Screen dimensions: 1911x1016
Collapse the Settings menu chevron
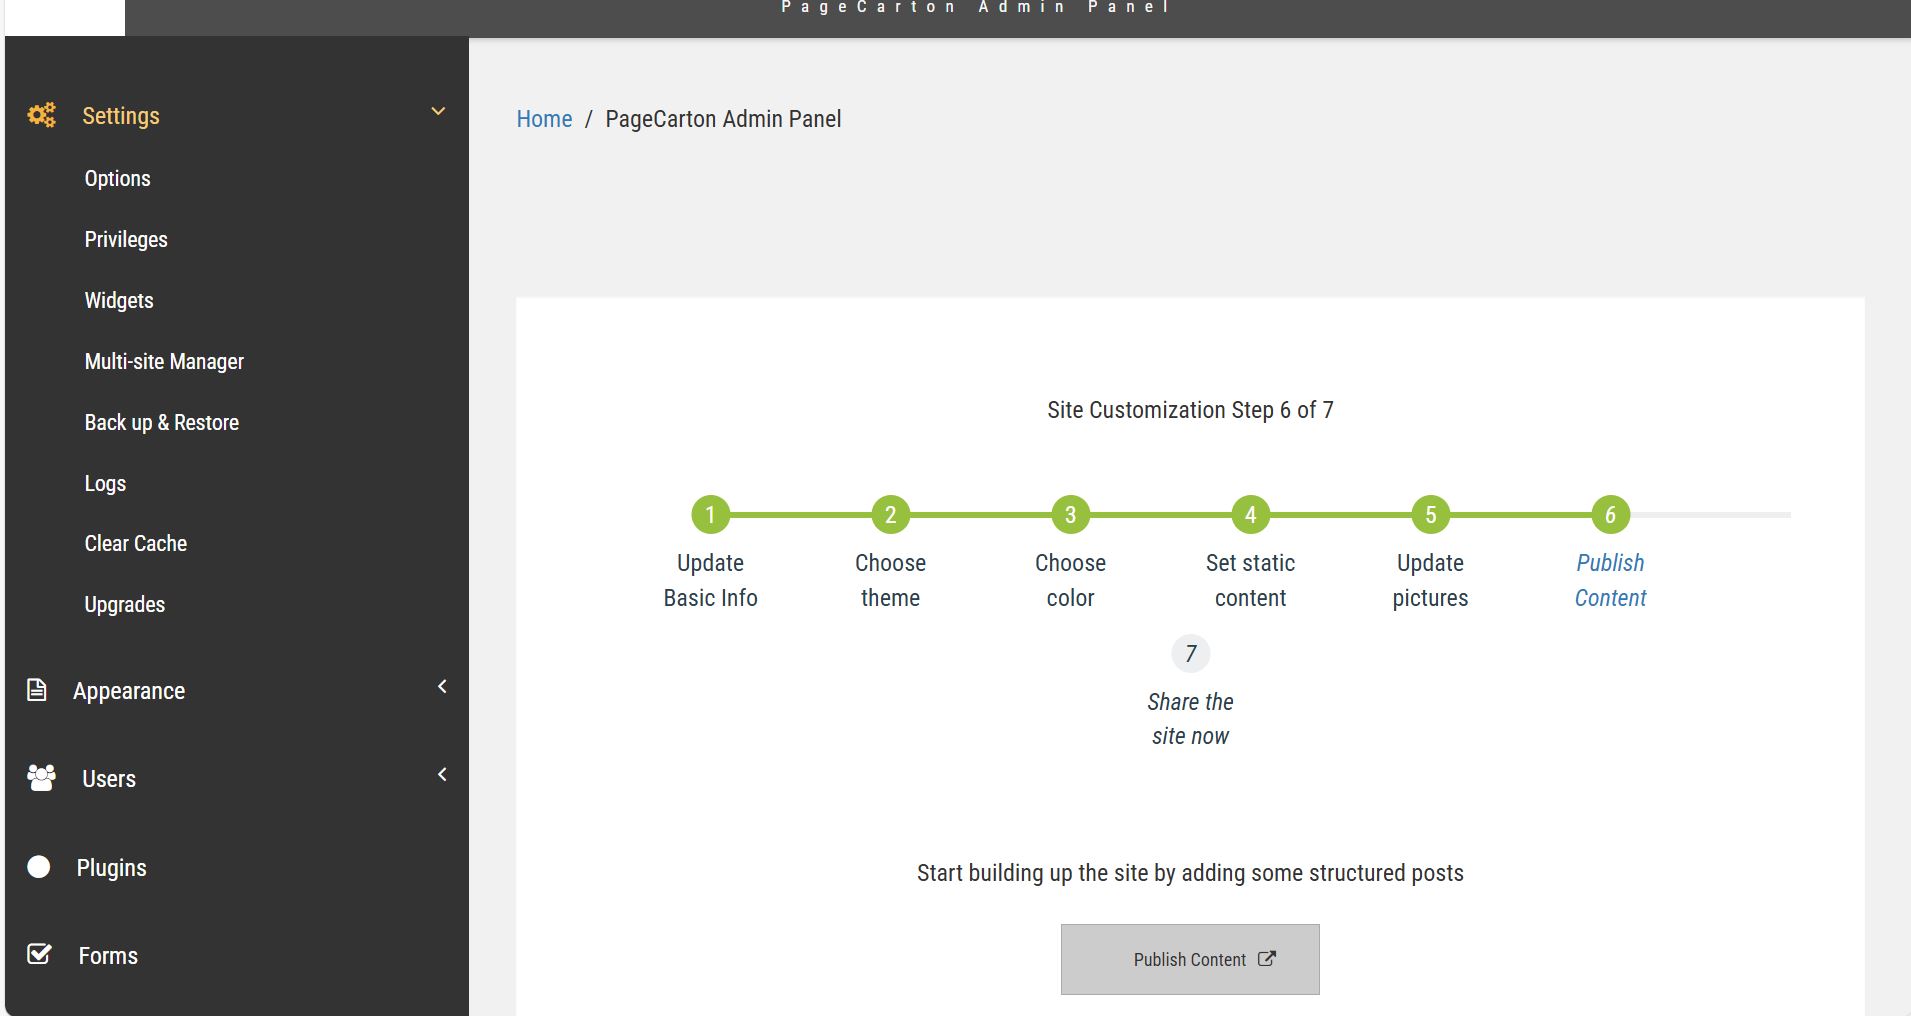[x=438, y=111]
